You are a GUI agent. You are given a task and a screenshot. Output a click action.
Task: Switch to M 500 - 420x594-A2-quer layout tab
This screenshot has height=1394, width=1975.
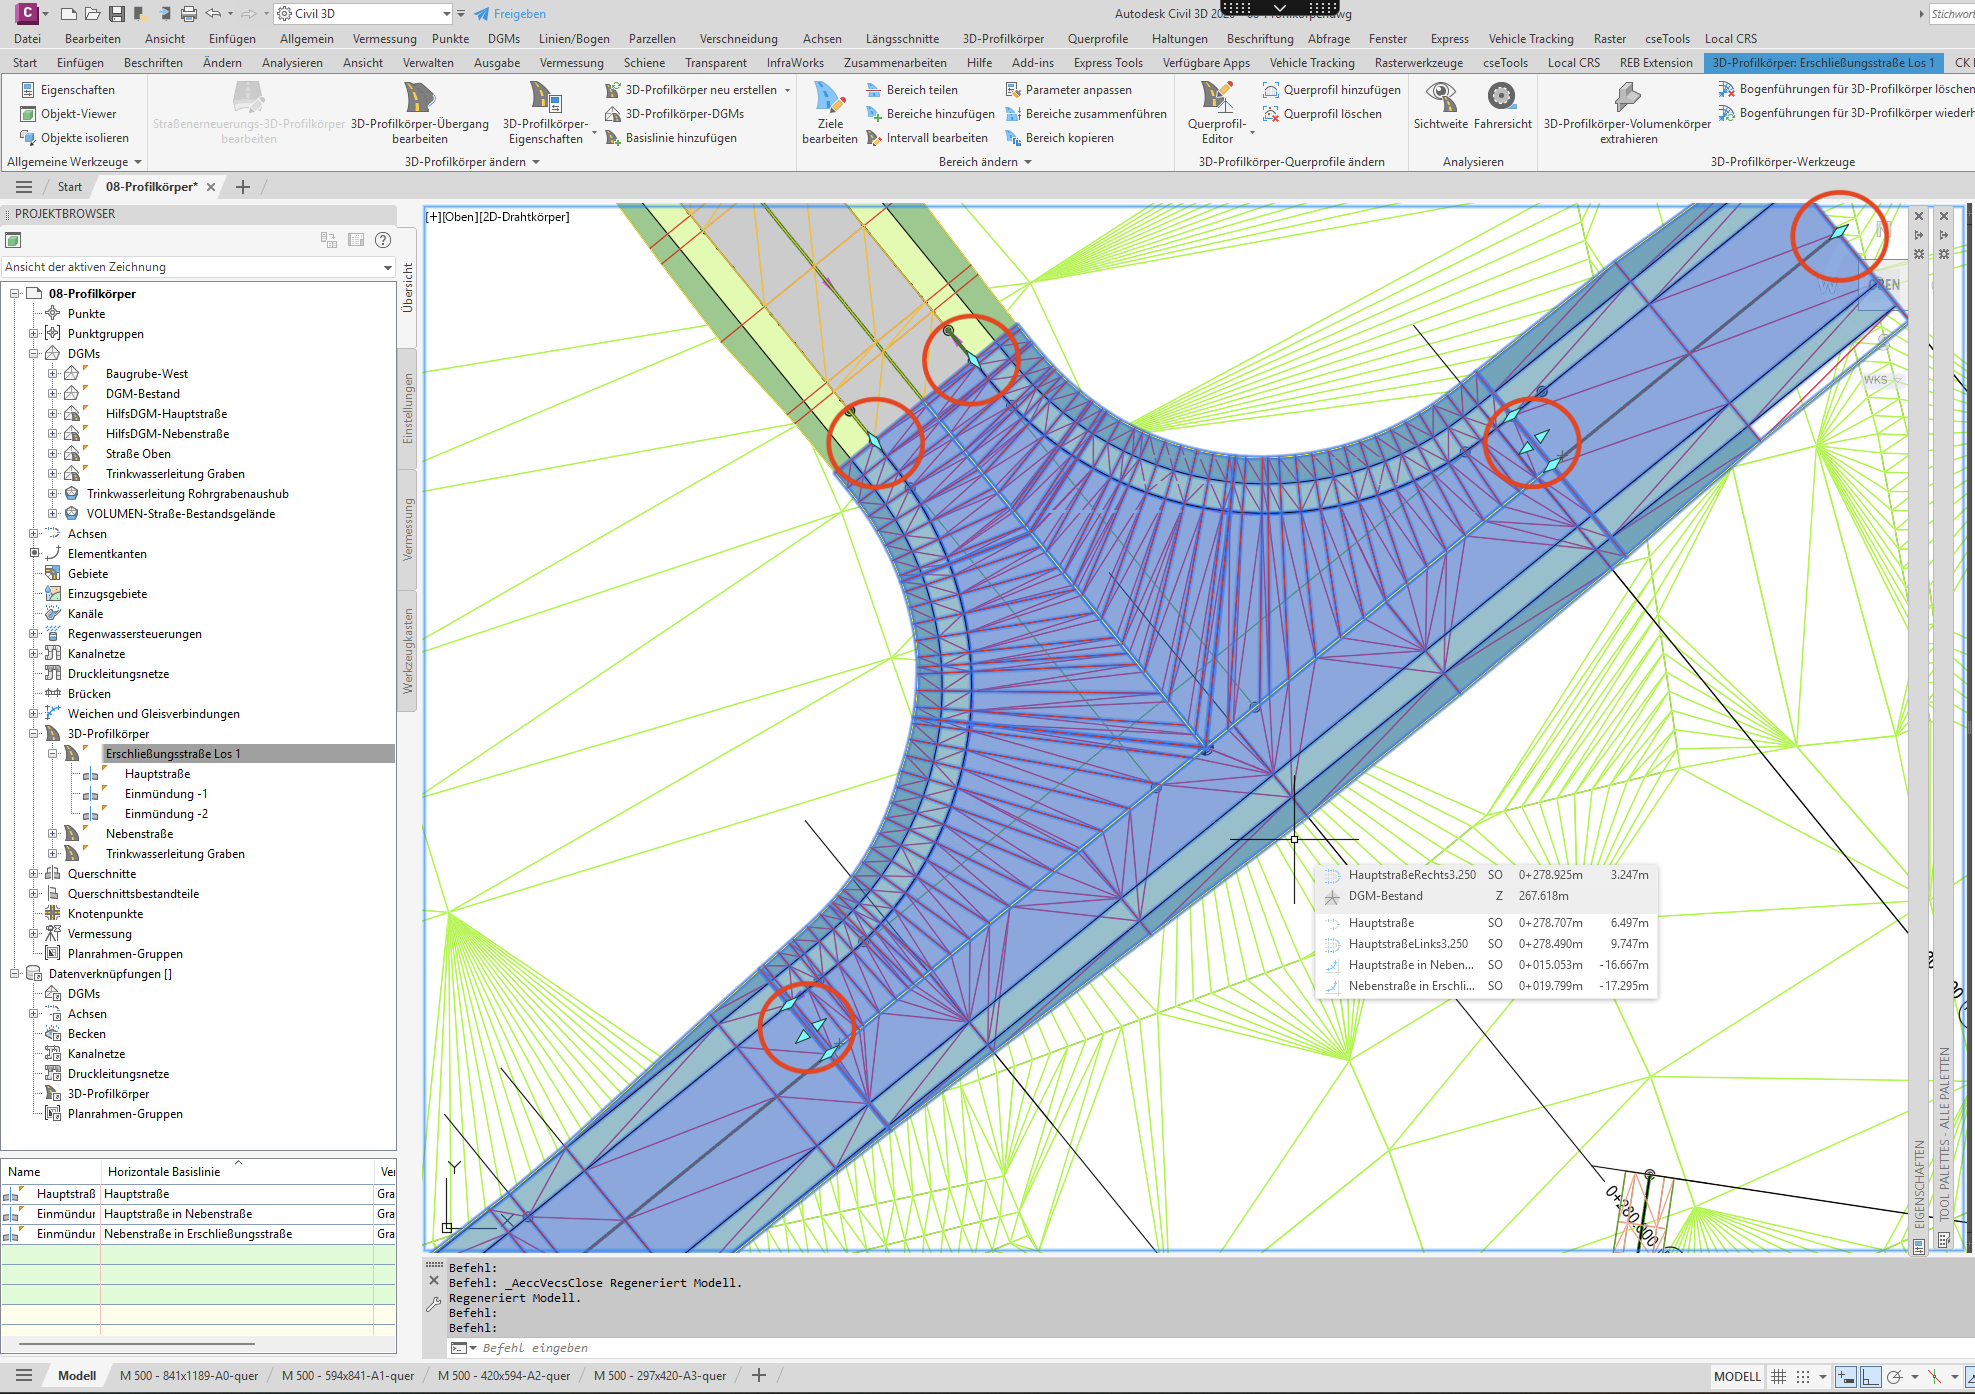pyautogui.click(x=503, y=1376)
